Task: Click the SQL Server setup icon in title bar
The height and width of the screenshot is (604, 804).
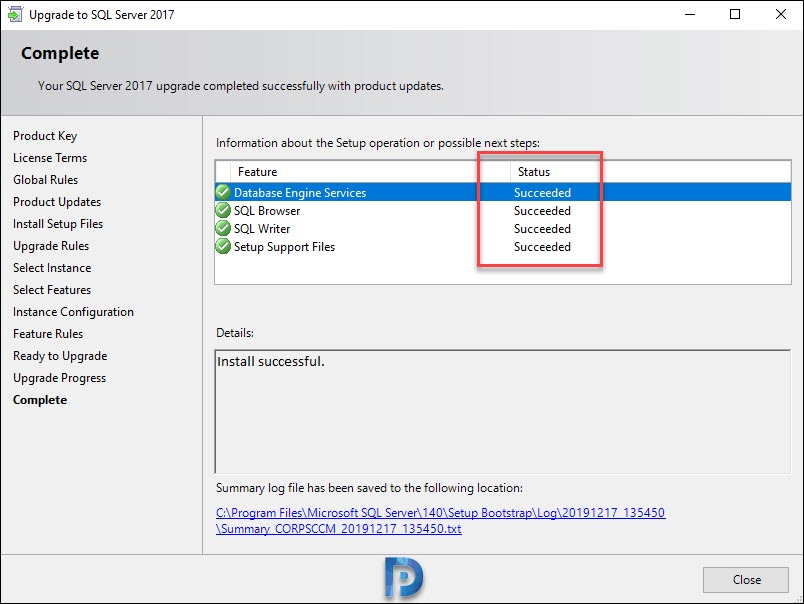Action: click(x=14, y=14)
